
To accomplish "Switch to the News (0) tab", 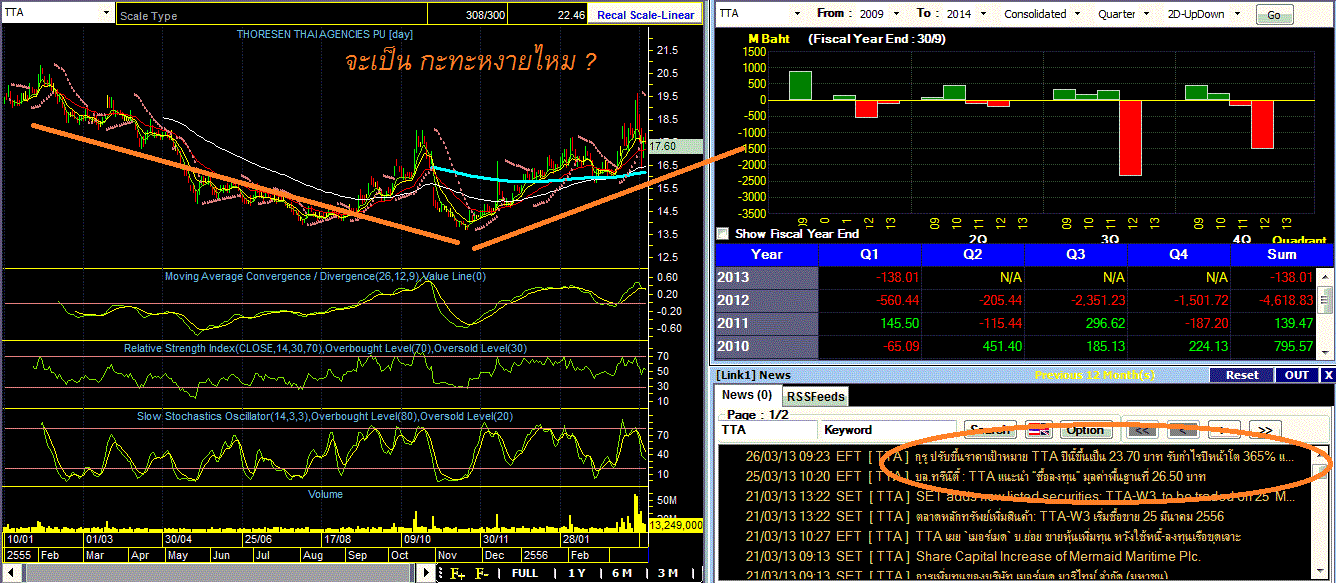I will (x=747, y=395).
